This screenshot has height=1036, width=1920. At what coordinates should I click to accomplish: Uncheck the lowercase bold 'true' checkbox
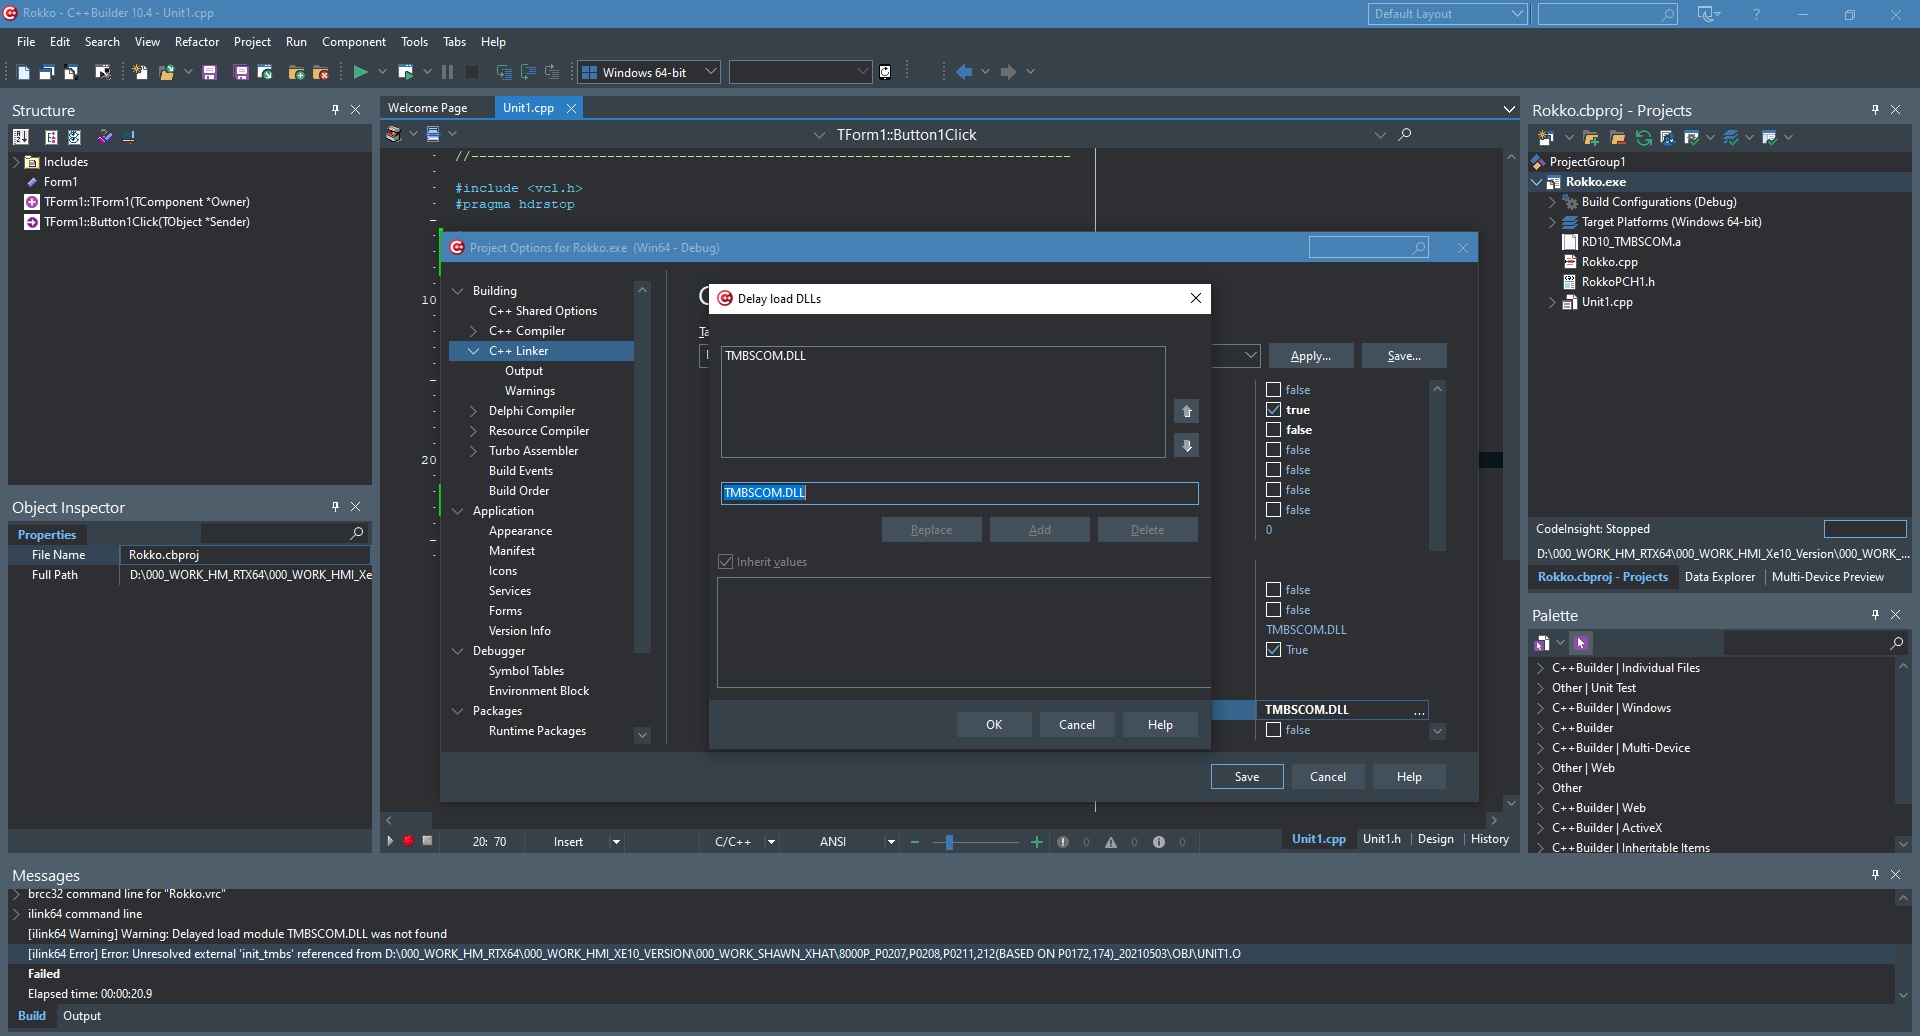pyautogui.click(x=1273, y=410)
